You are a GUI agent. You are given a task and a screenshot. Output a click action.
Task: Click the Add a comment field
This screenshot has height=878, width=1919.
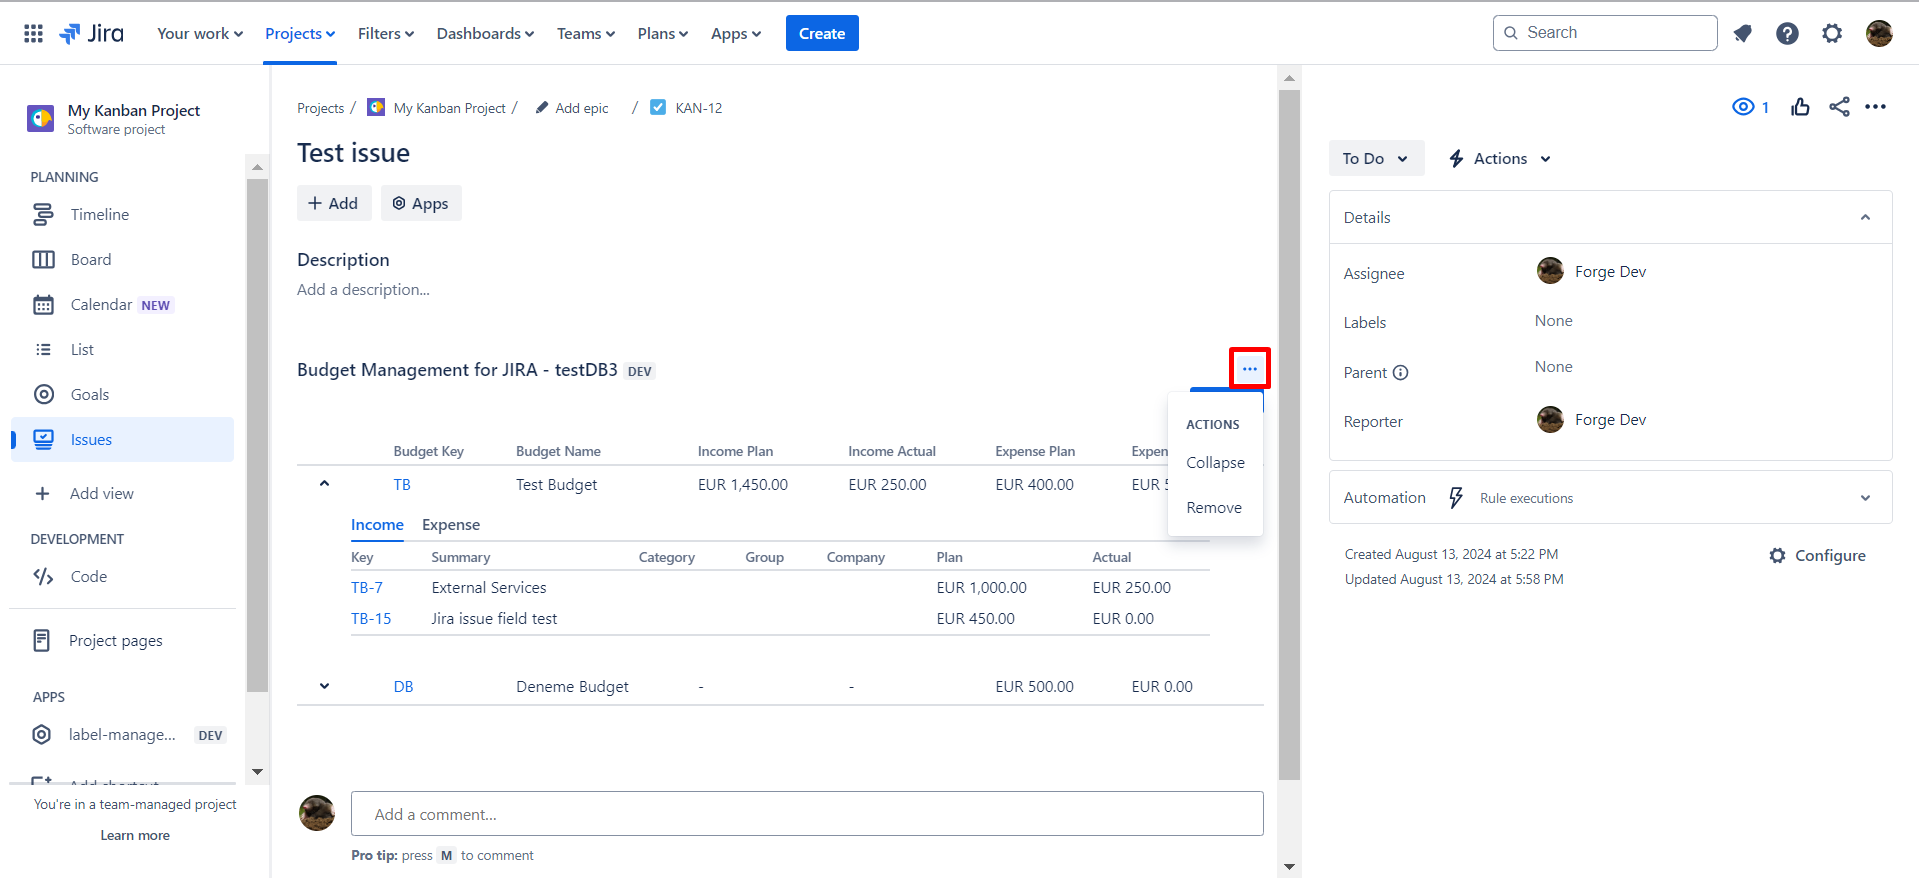click(x=807, y=814)
